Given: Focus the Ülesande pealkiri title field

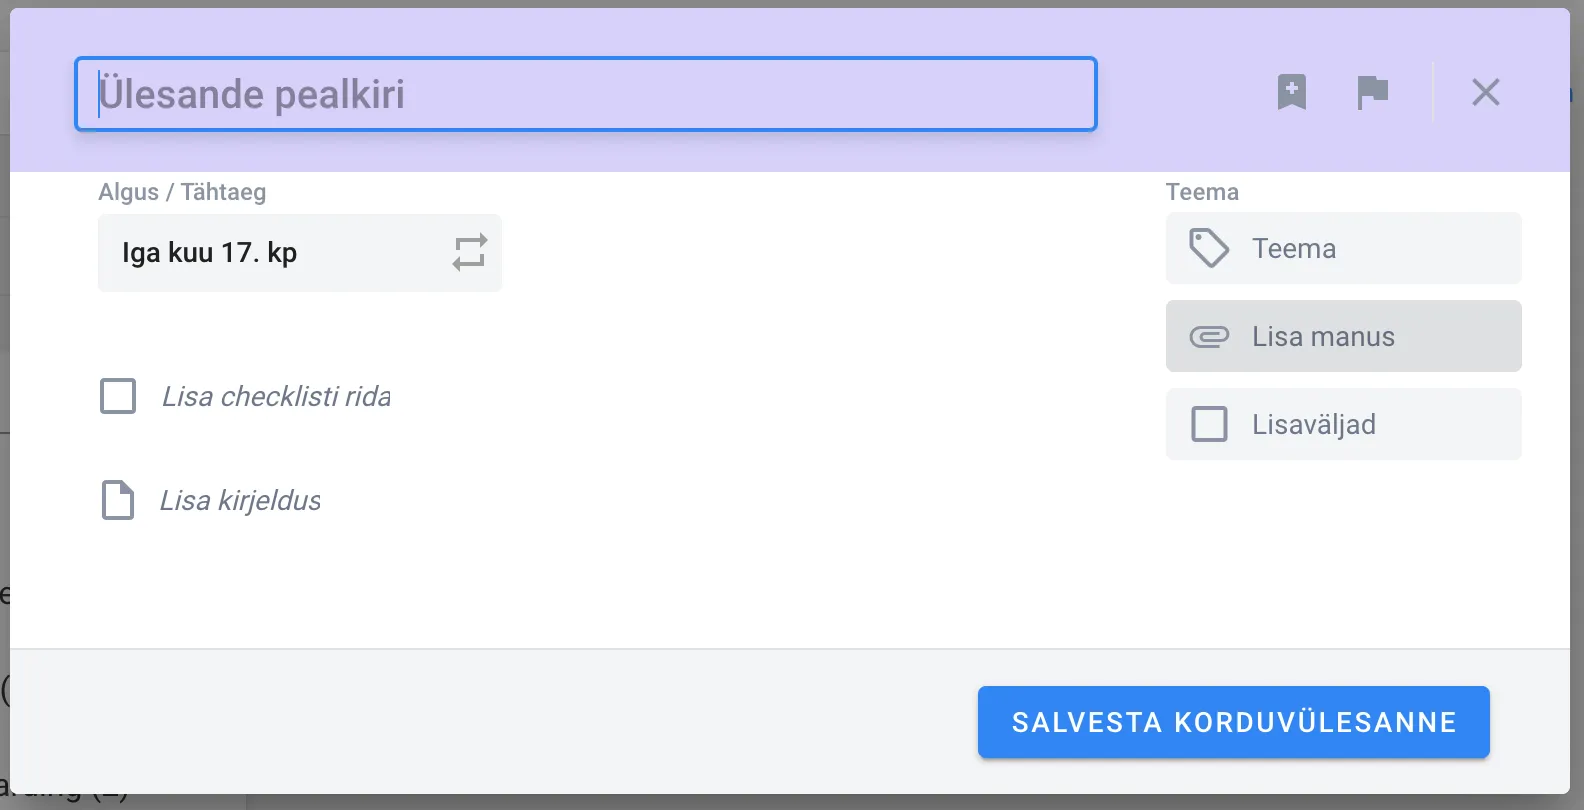Looking at the screenshot, I should point(586,94).
